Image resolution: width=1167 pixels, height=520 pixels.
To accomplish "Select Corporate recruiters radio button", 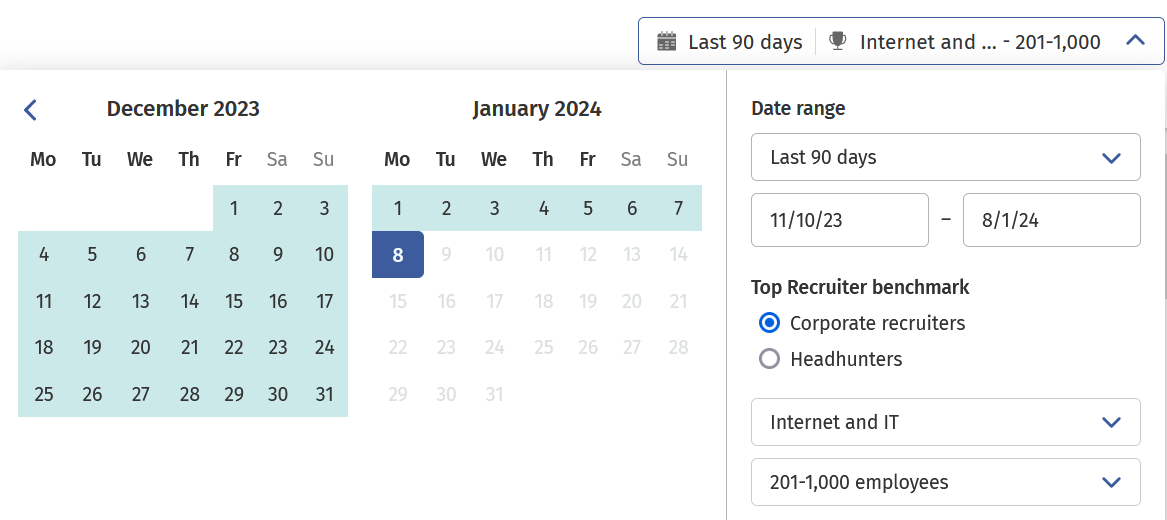I will pyautogui.click(x=769, y=323).
